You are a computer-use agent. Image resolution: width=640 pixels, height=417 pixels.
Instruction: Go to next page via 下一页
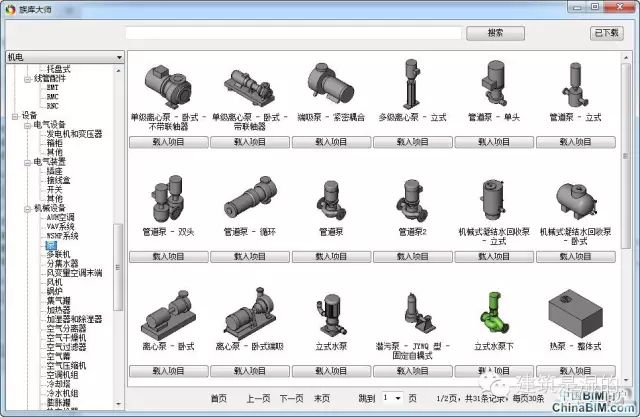(291, 398)
